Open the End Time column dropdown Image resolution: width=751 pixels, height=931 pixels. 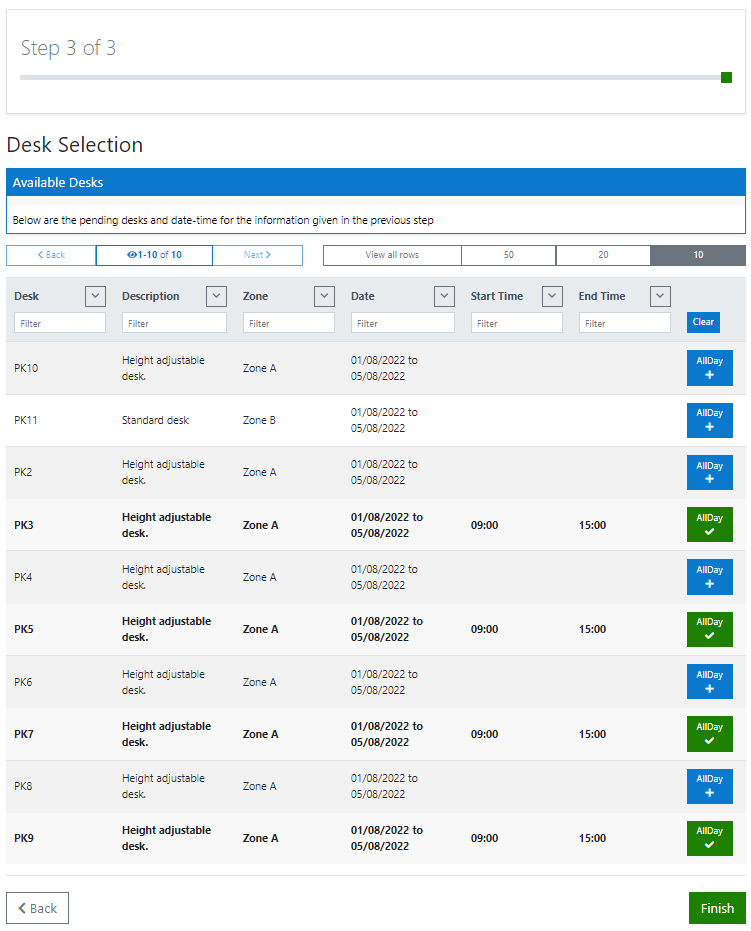[660, 296]
